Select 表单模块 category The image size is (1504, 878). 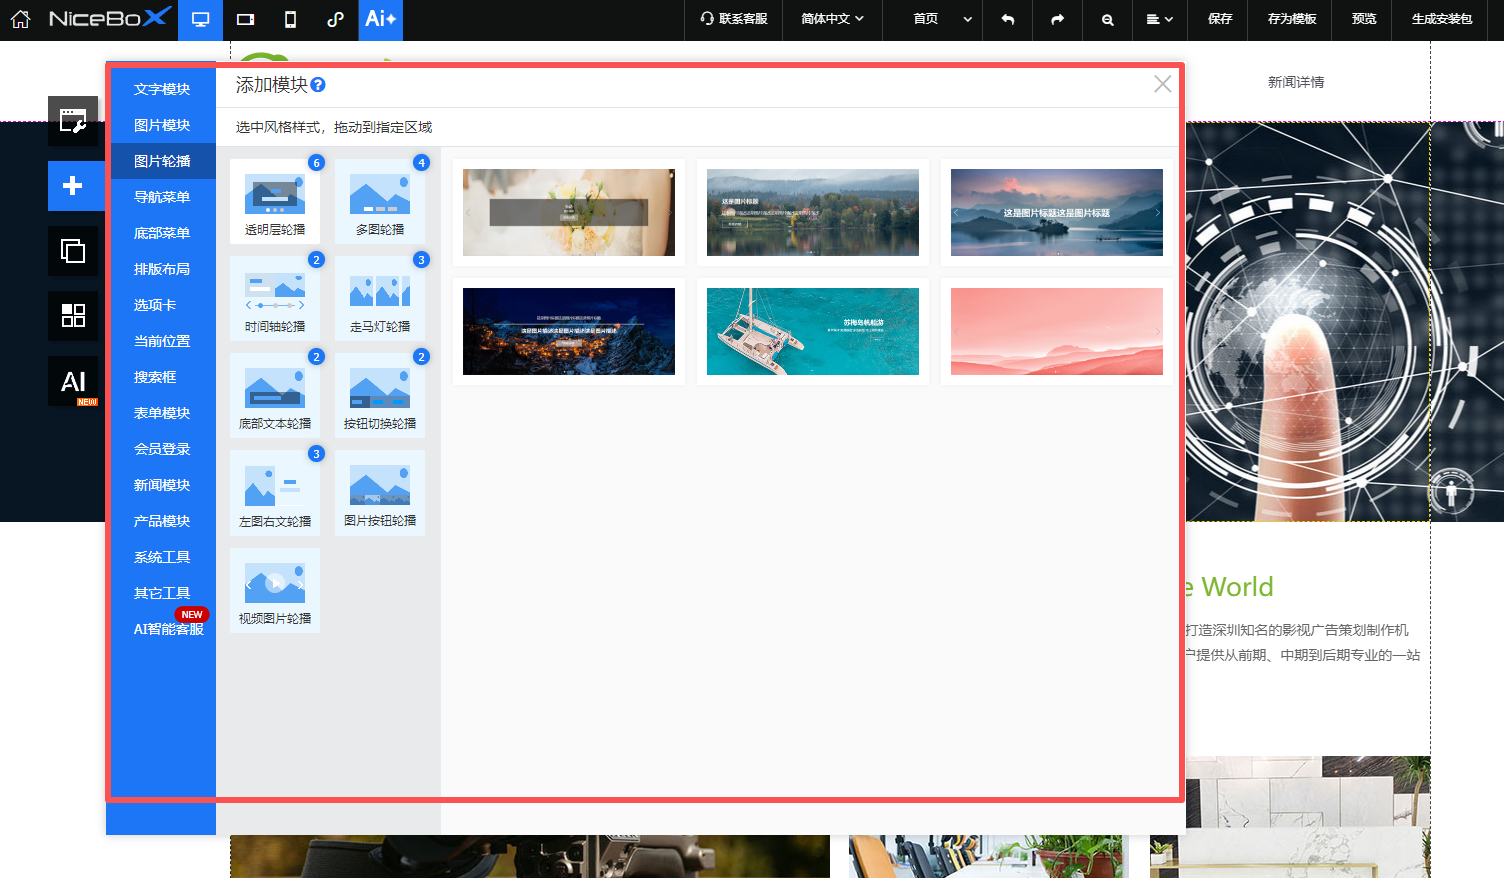pos(162,413)
